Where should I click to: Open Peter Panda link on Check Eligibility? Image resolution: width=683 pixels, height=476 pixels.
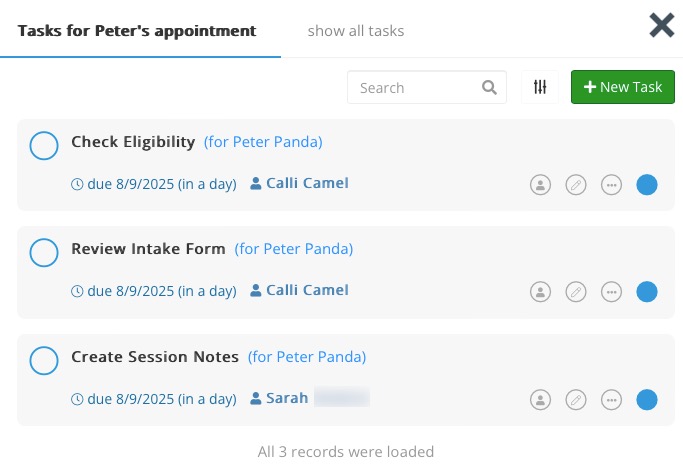click(263, 142)
